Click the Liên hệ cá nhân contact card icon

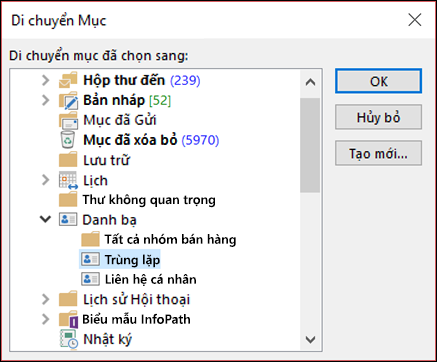point(90,279)
